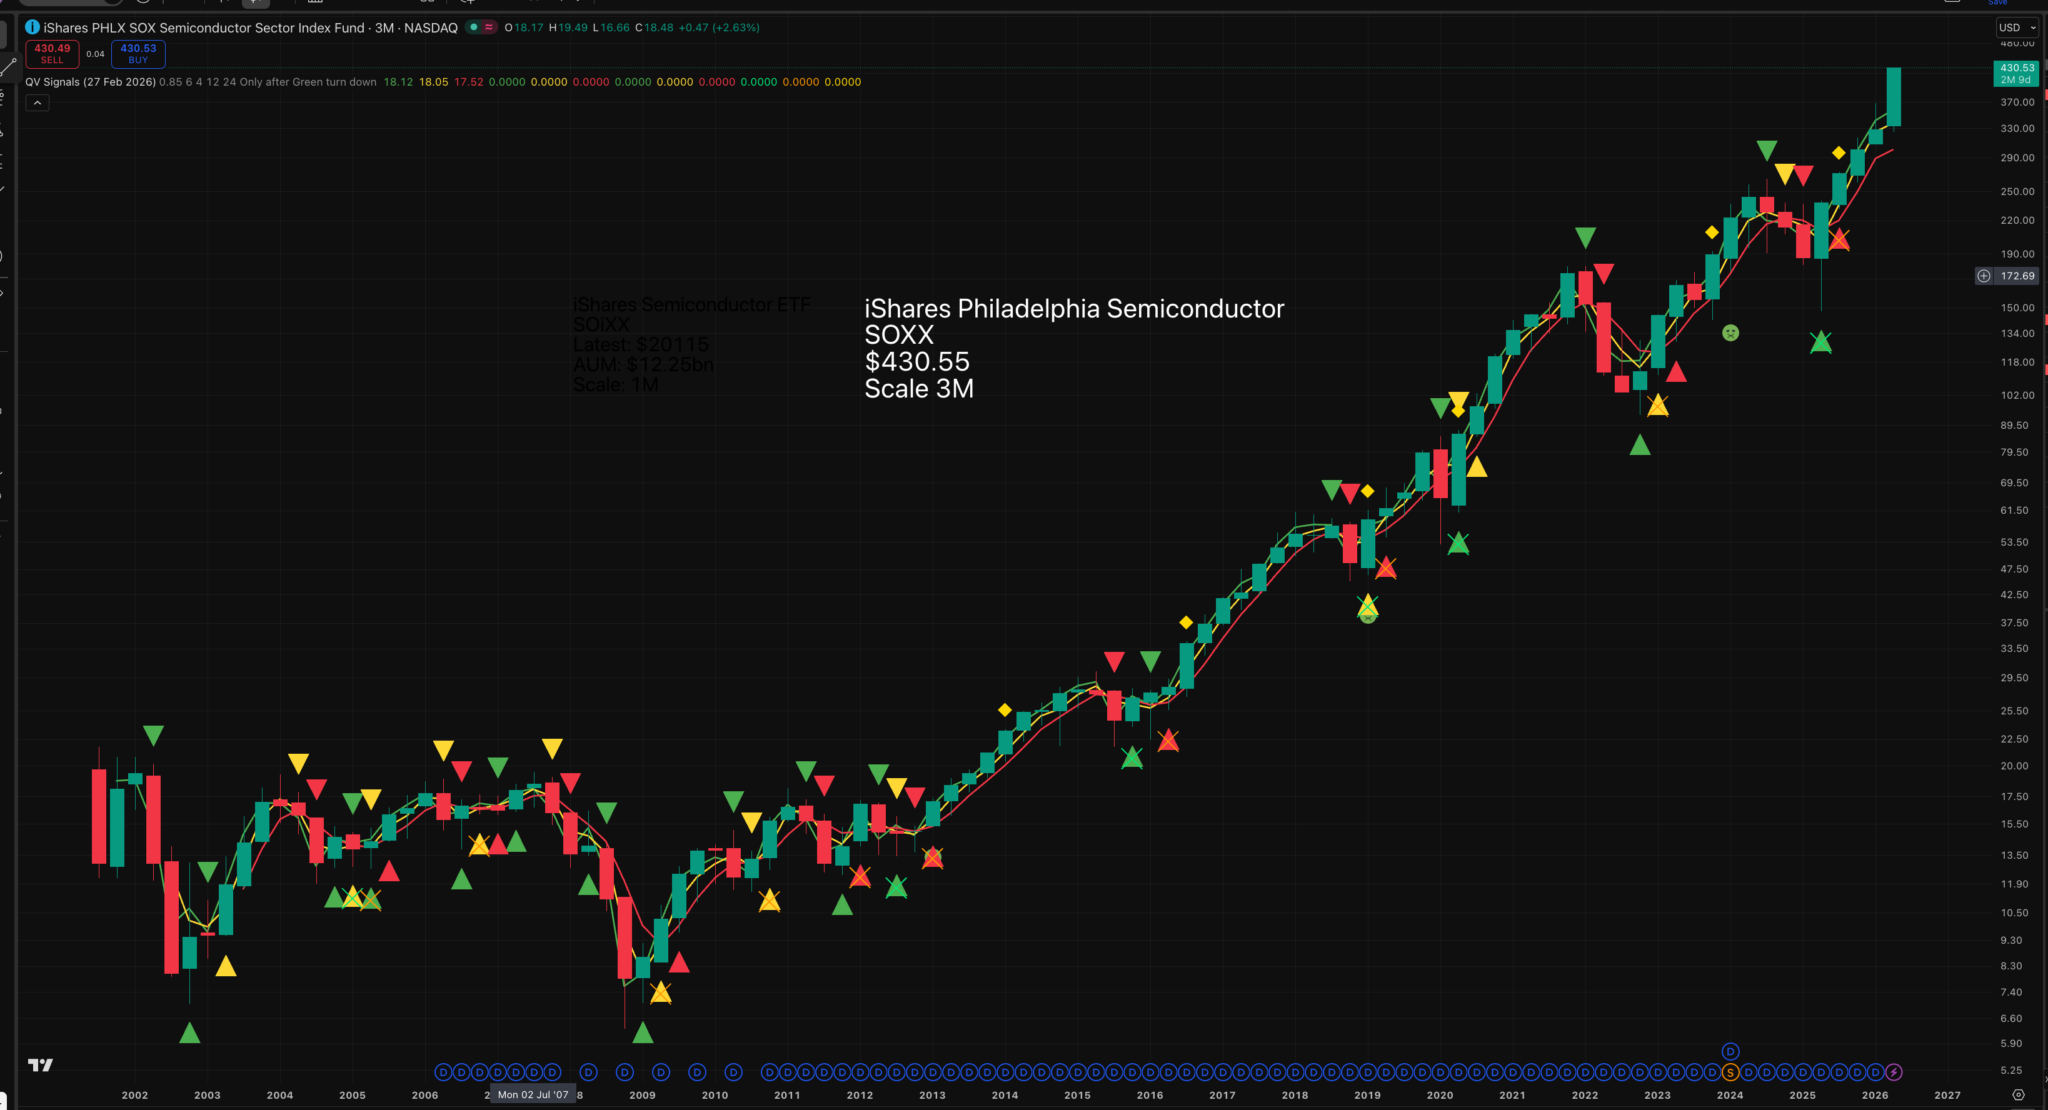Image resolution: width=2048 pixels, height=1110 pixels.
Task: Select the iShares Philadelphia Semiconductor text annotation
Action: click(x=1073, y=309)
